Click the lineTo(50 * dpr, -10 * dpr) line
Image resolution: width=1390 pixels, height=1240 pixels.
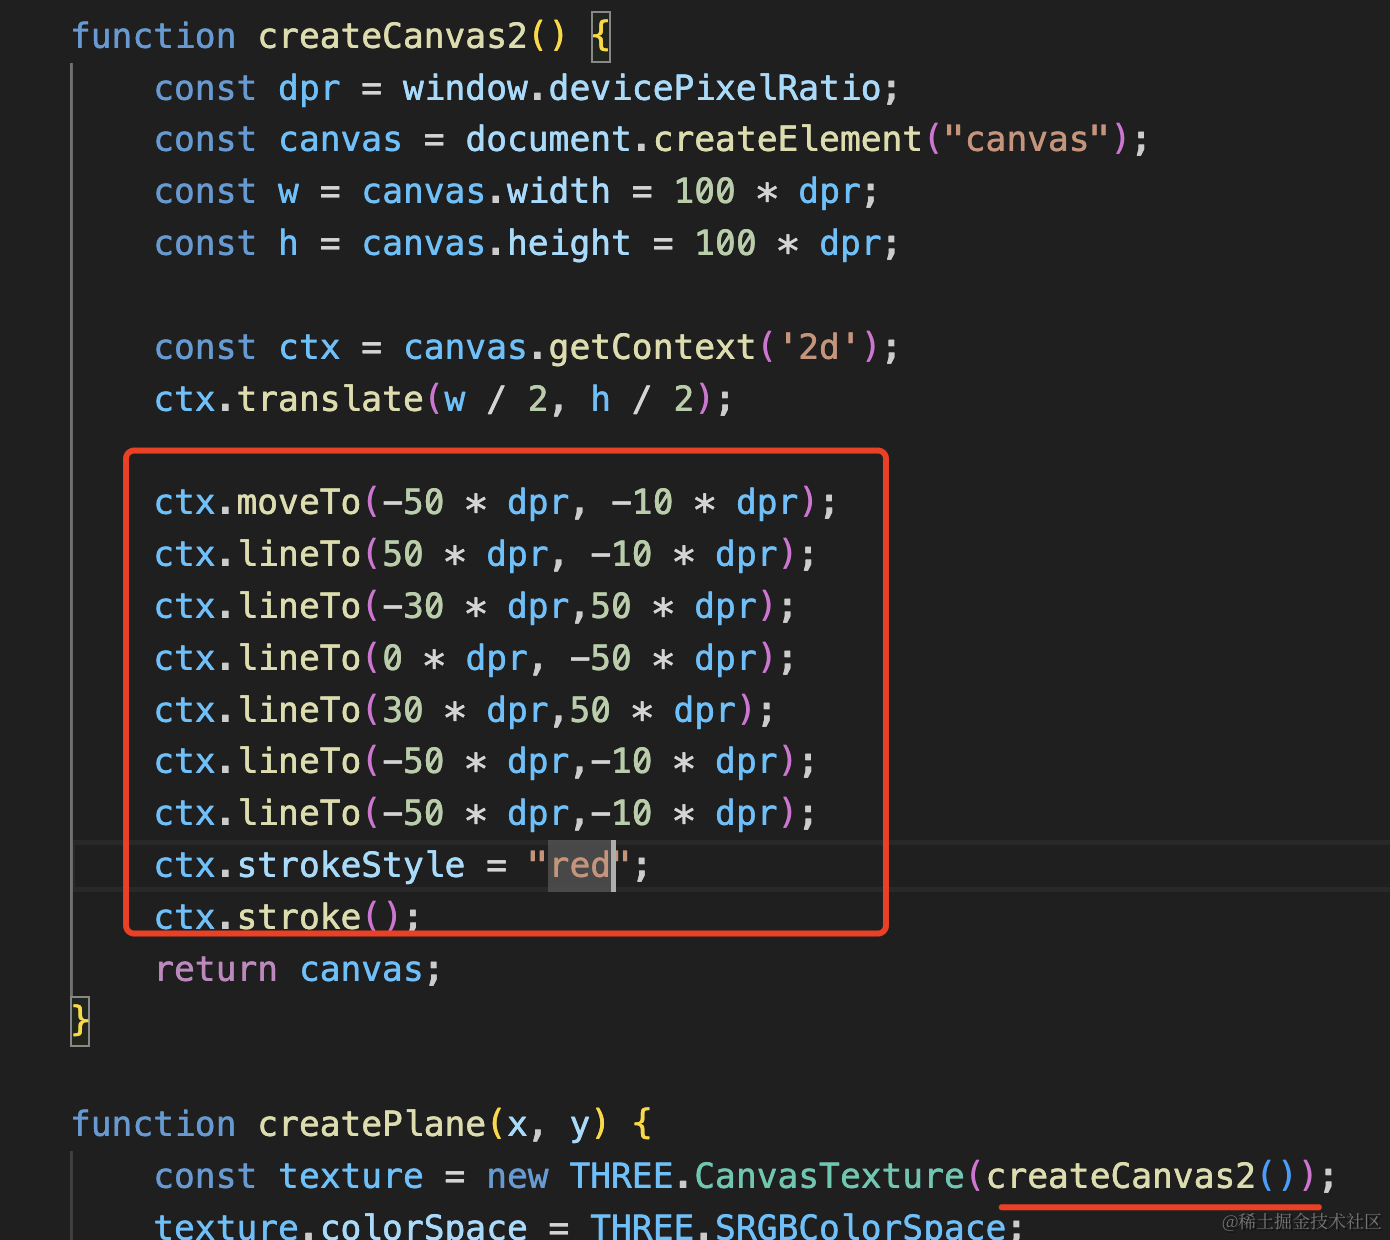485,554
